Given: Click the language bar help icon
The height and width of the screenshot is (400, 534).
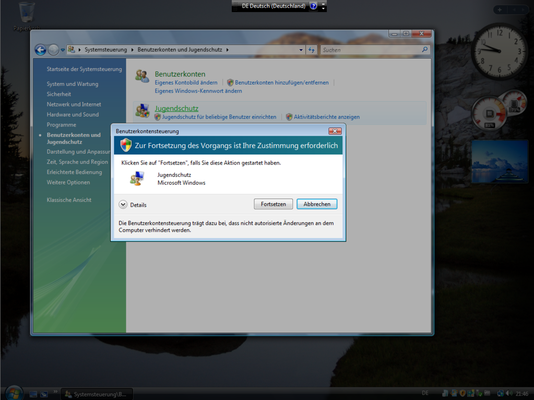Looking at the screenshot, I should tap(314, 6).
